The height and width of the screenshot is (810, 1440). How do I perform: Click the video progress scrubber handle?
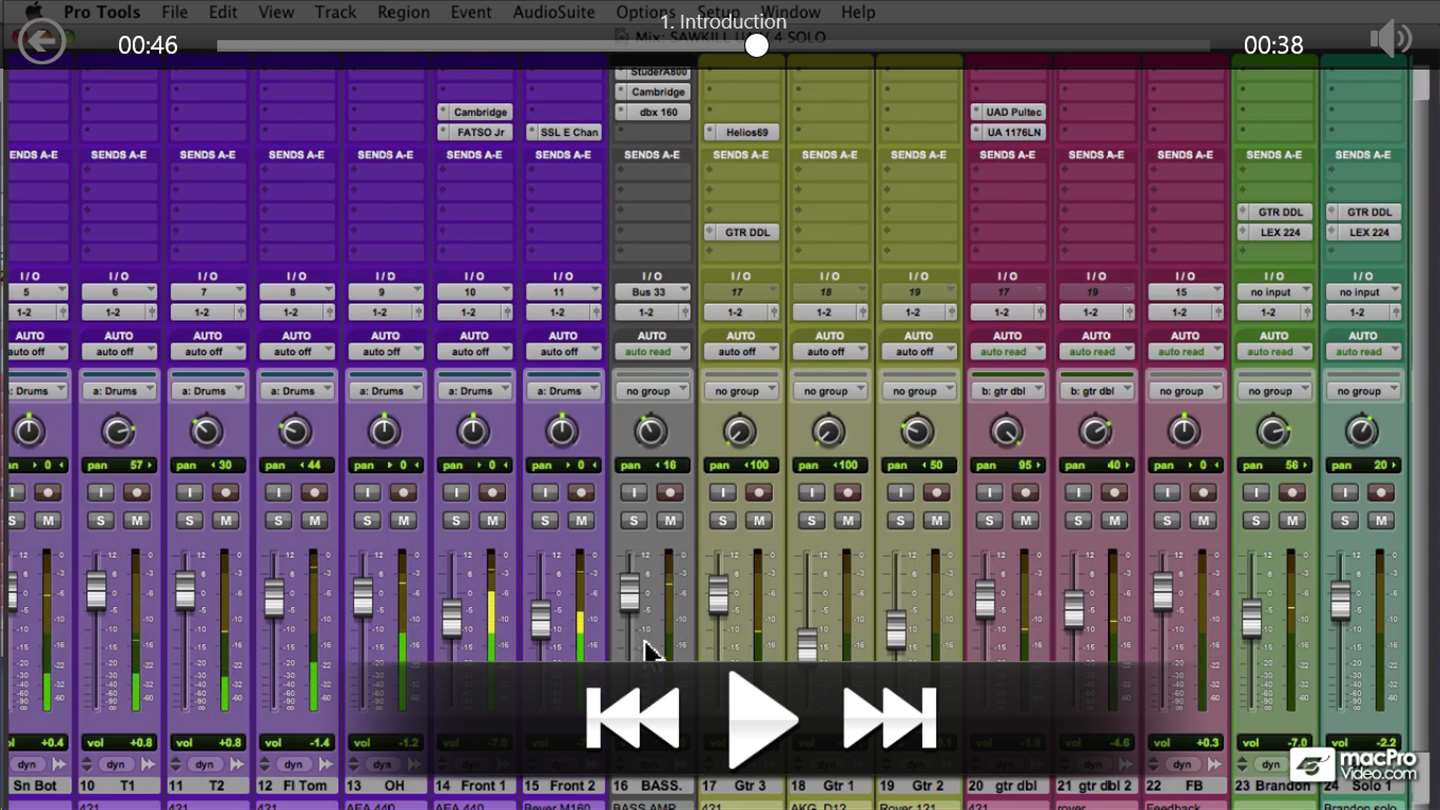757,45
